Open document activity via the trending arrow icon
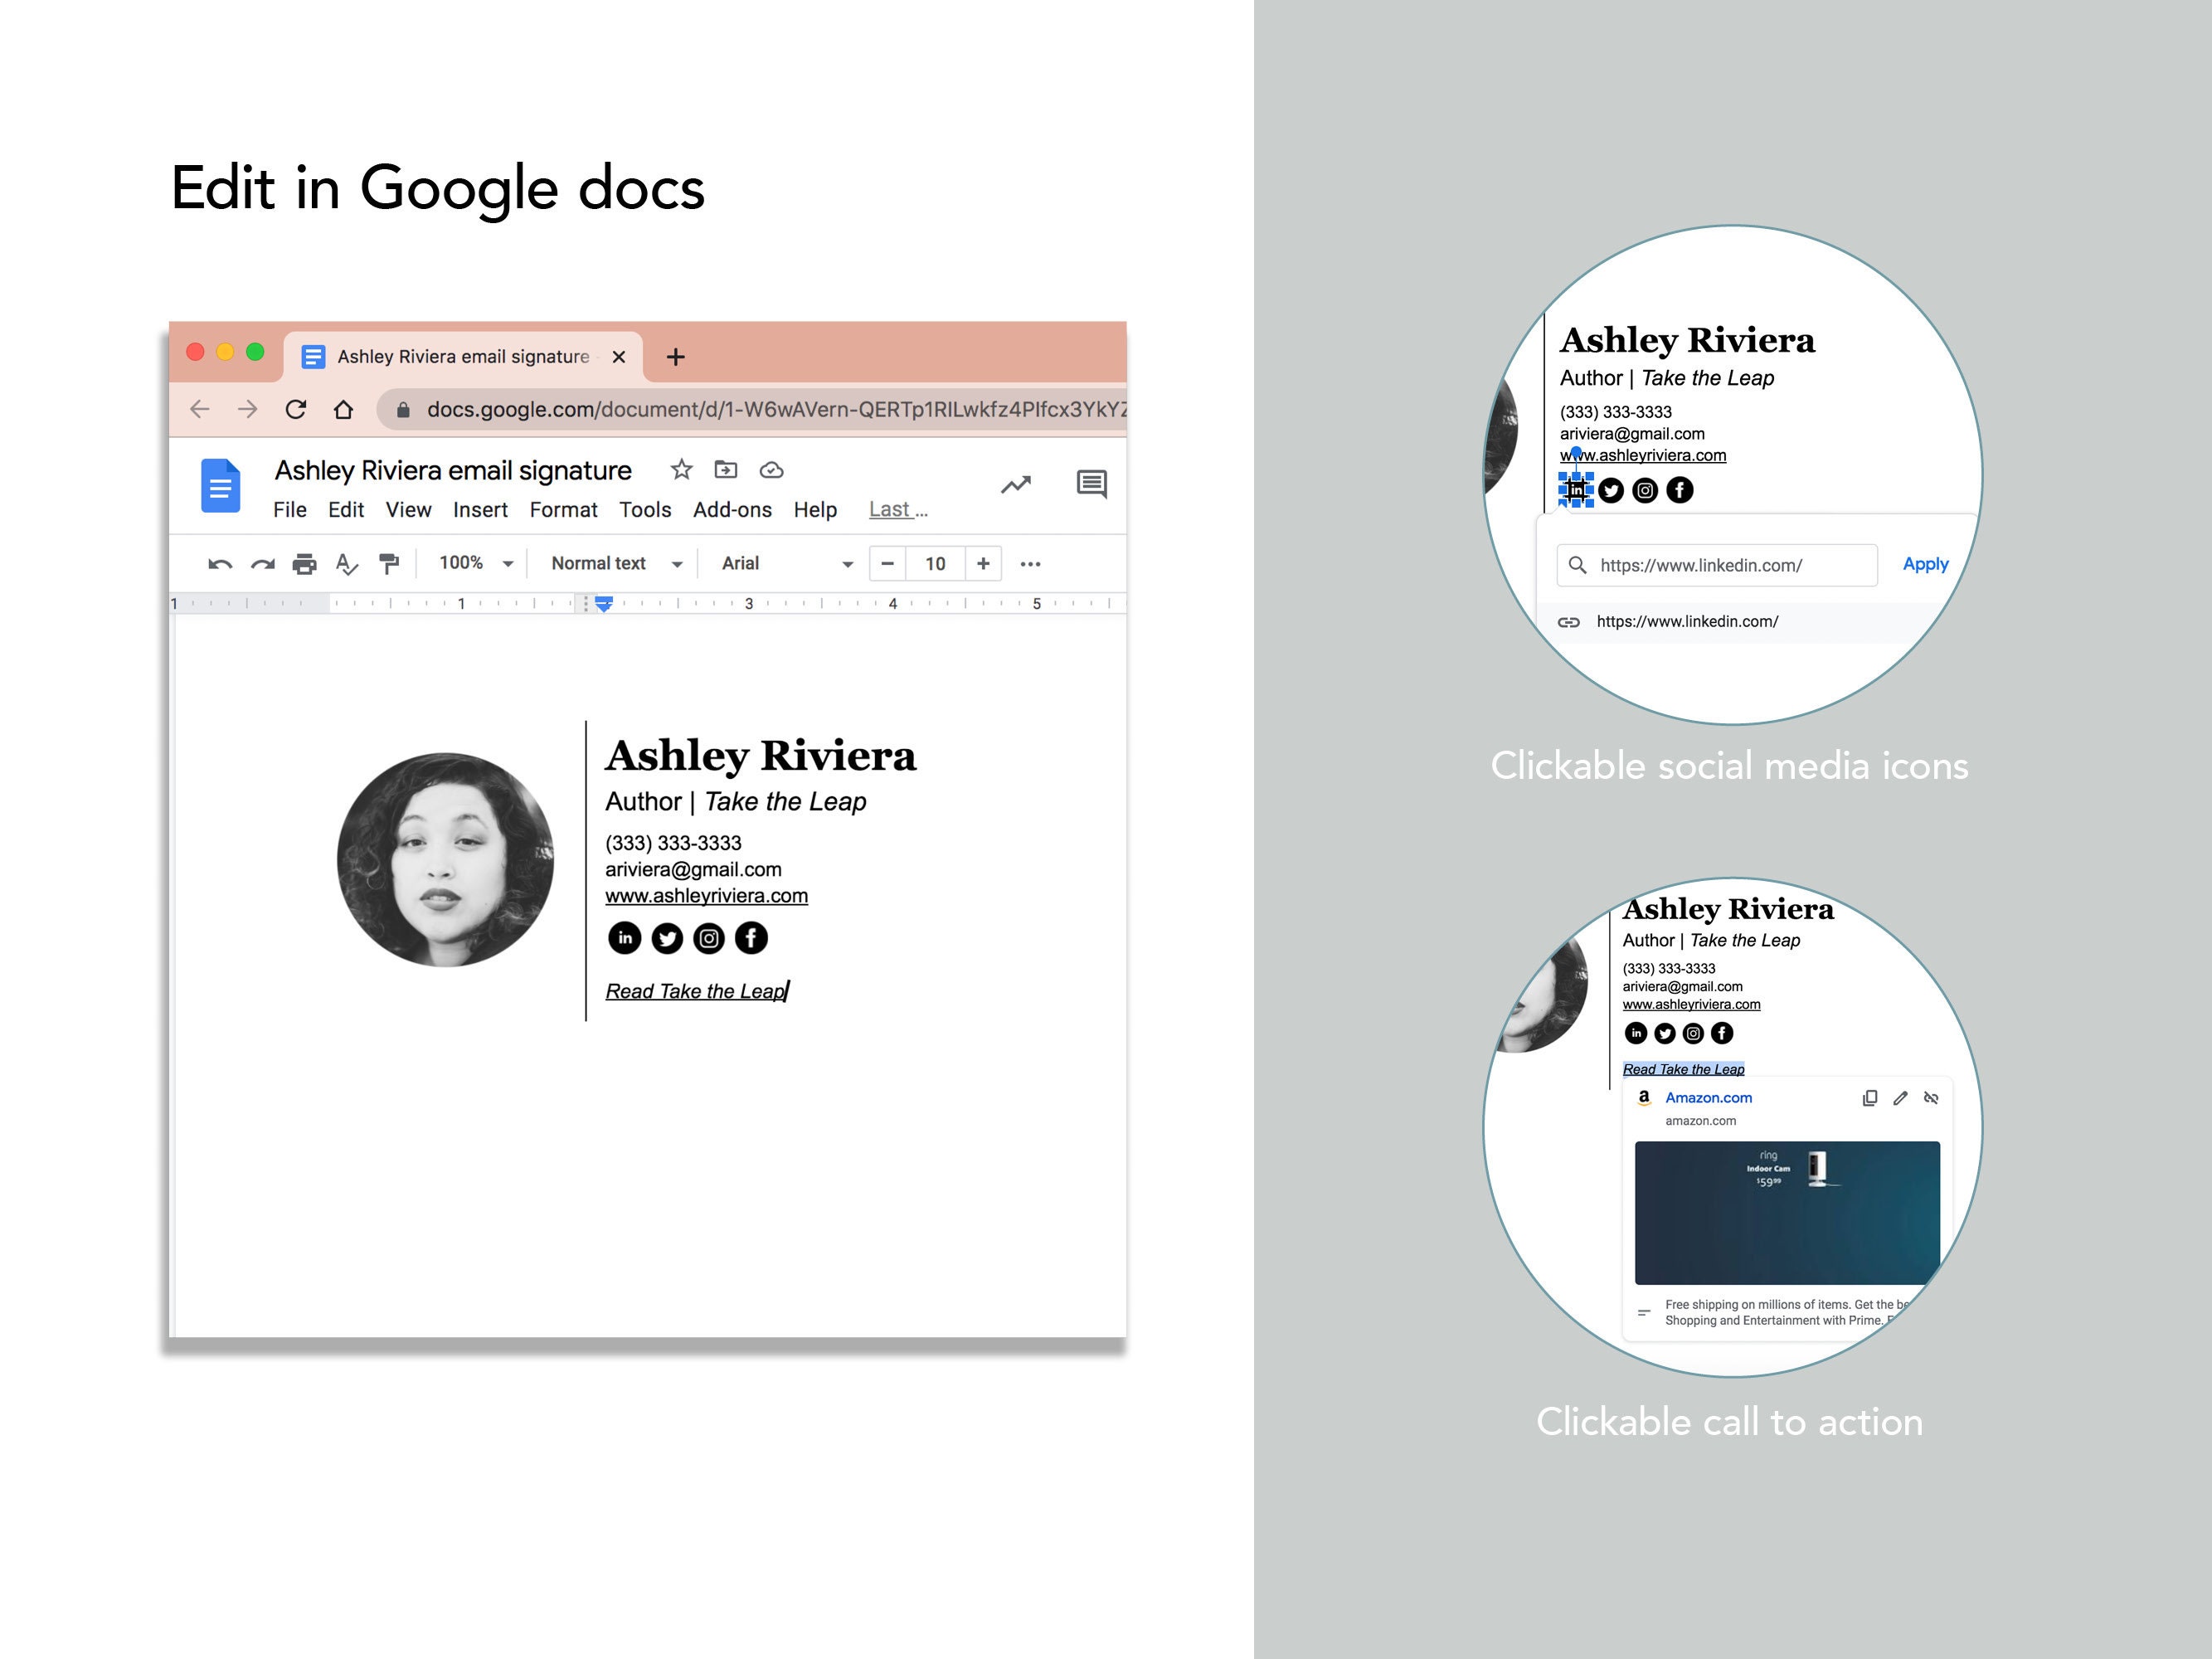 pos(1016,484)
